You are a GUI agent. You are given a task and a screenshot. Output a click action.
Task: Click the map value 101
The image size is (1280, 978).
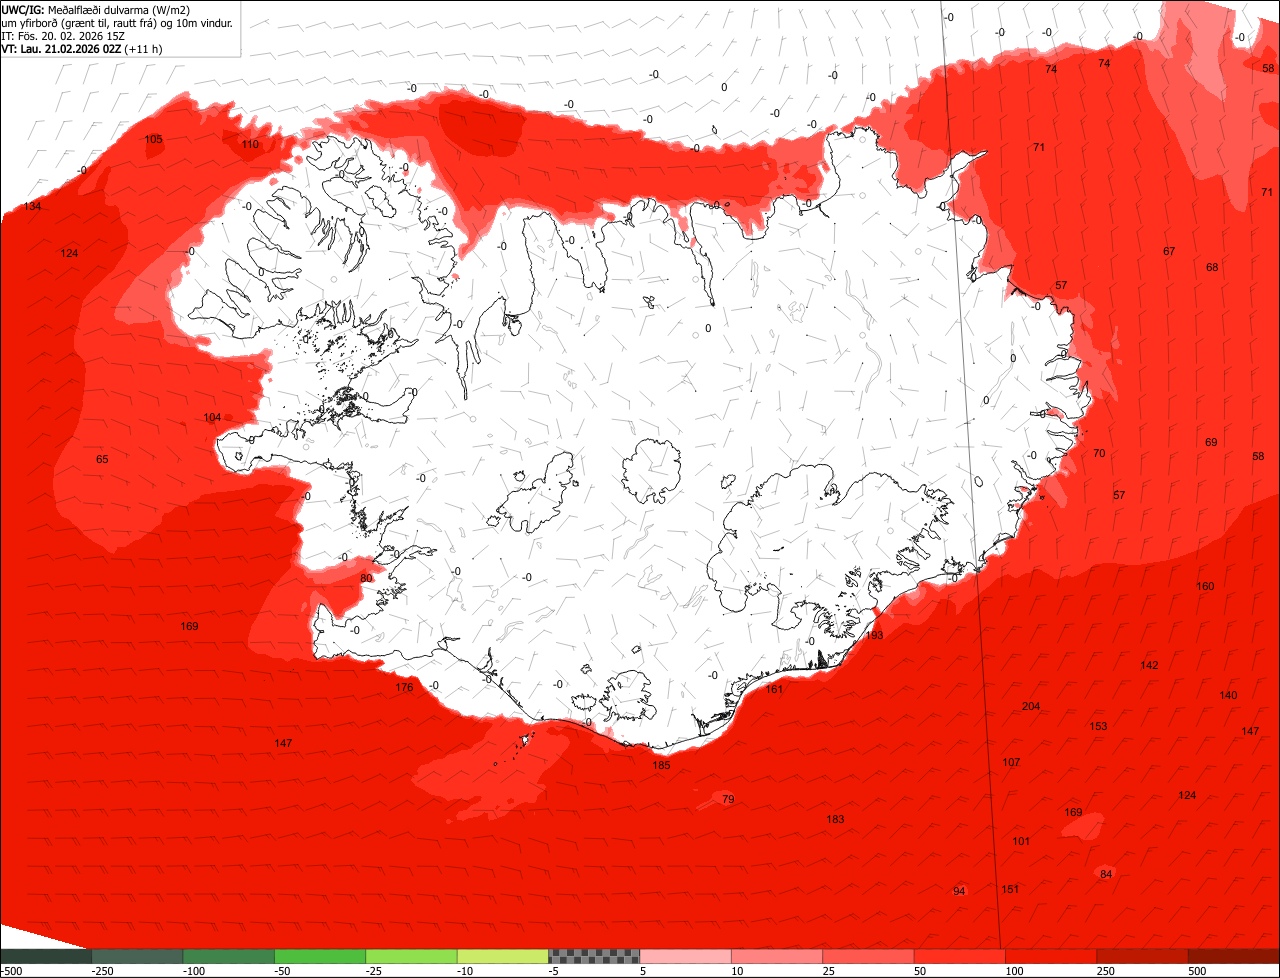(1021, 841)
